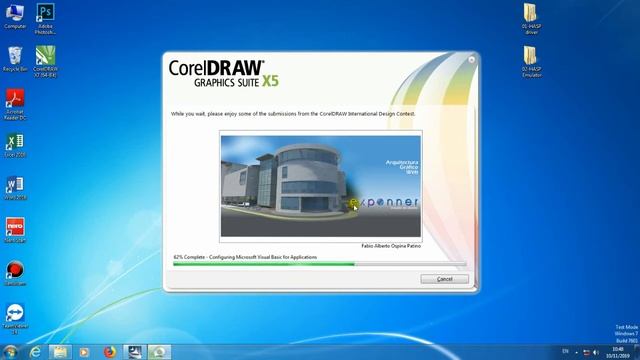Click the green installation progress bar

tap(319, 264)
